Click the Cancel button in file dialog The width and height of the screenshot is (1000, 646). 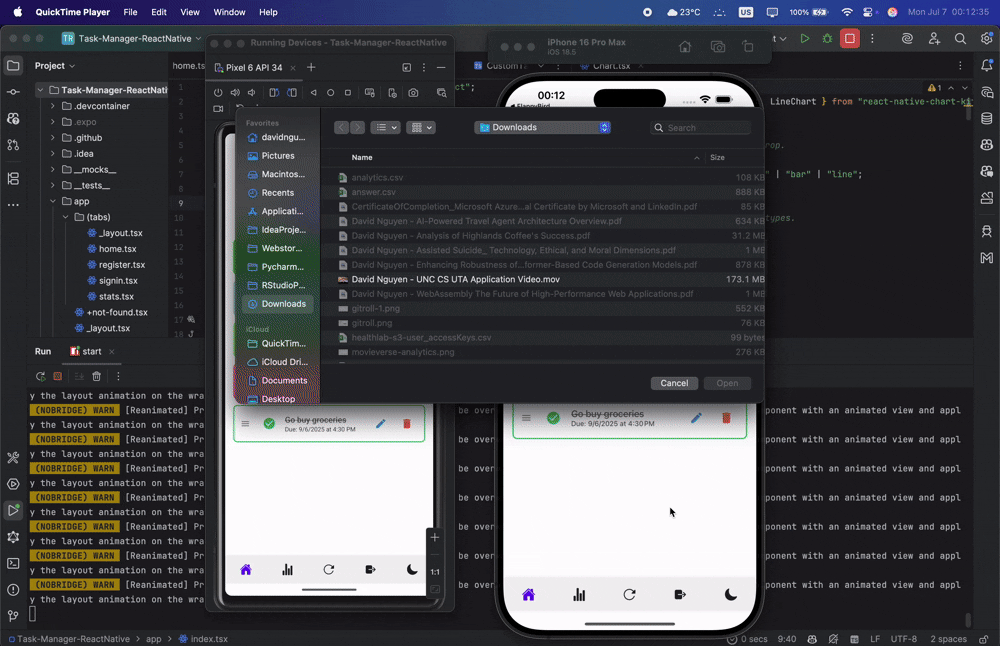[x=674, y=383]
